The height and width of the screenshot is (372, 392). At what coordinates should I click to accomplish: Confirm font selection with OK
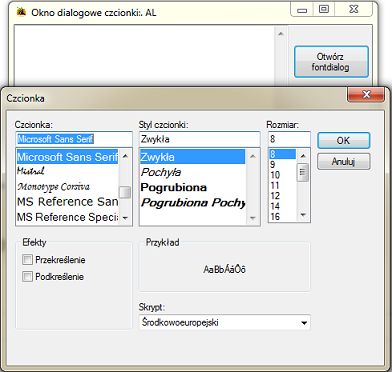344,140
